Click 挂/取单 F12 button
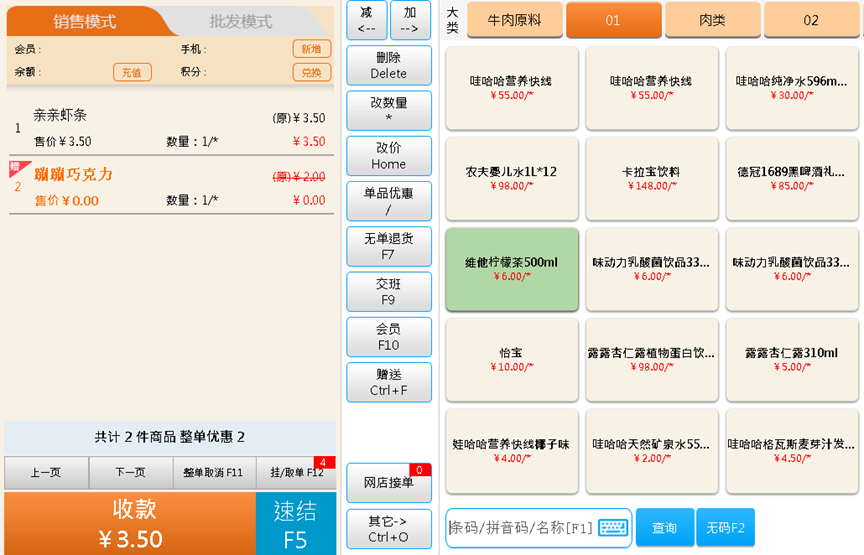 [x=296, y=472]
